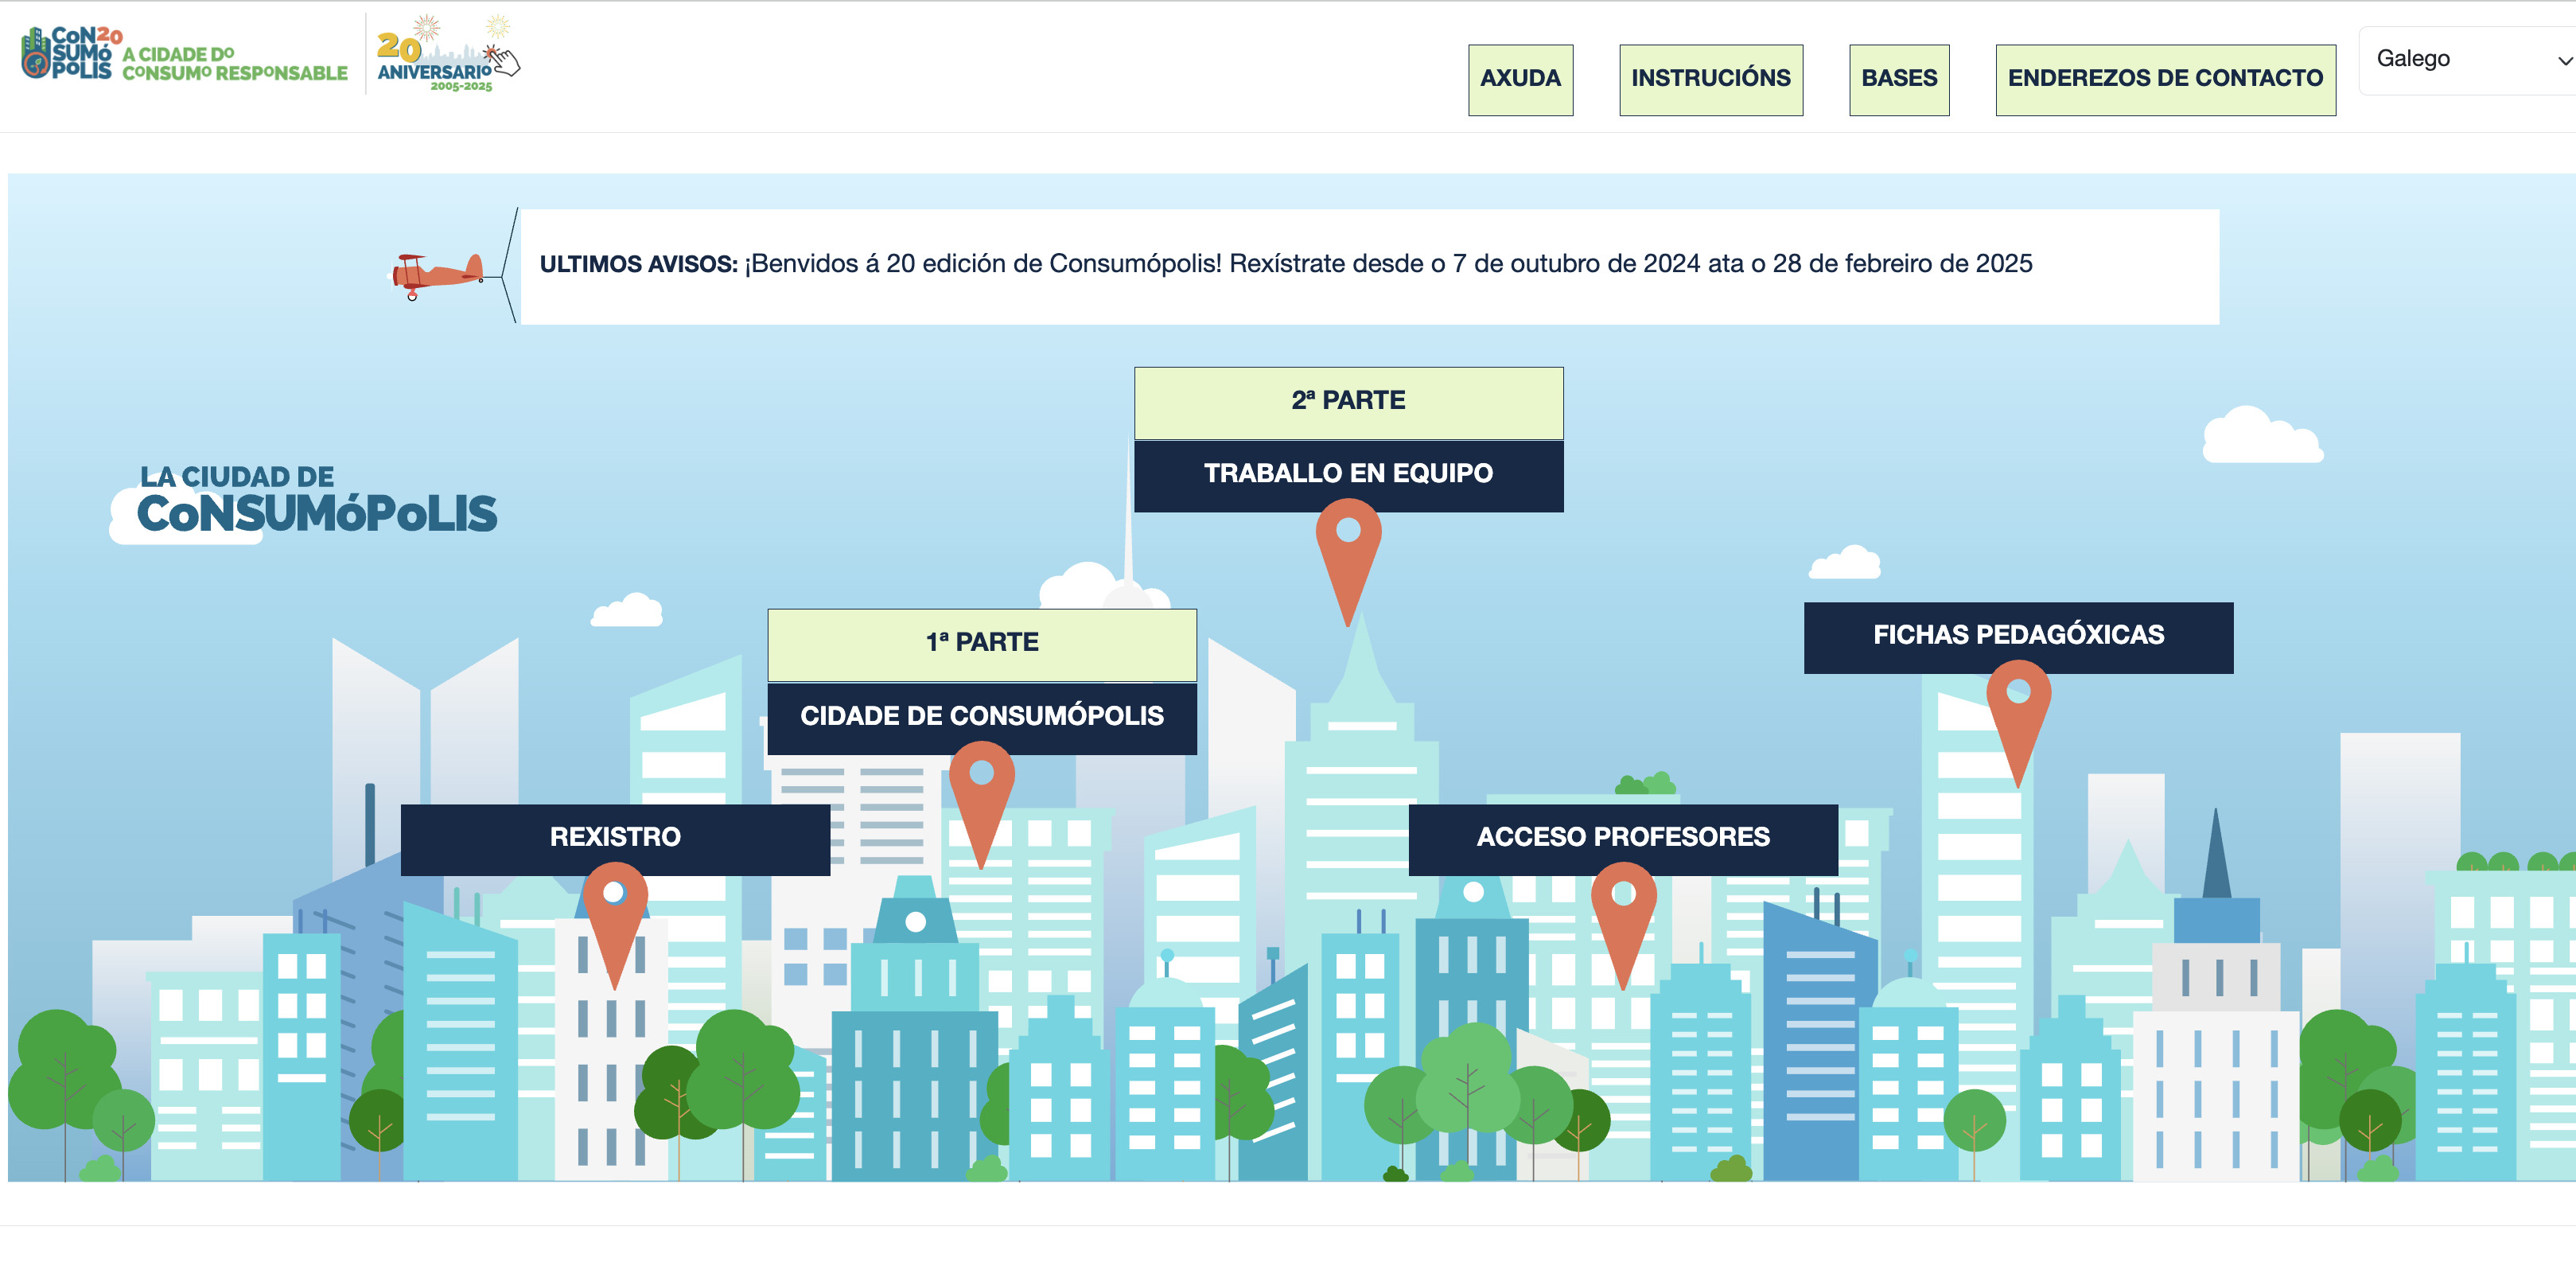Click the map pin under Acceso Profesores
Screen dimensions: 2576x1262
[x=1623, y=926]
